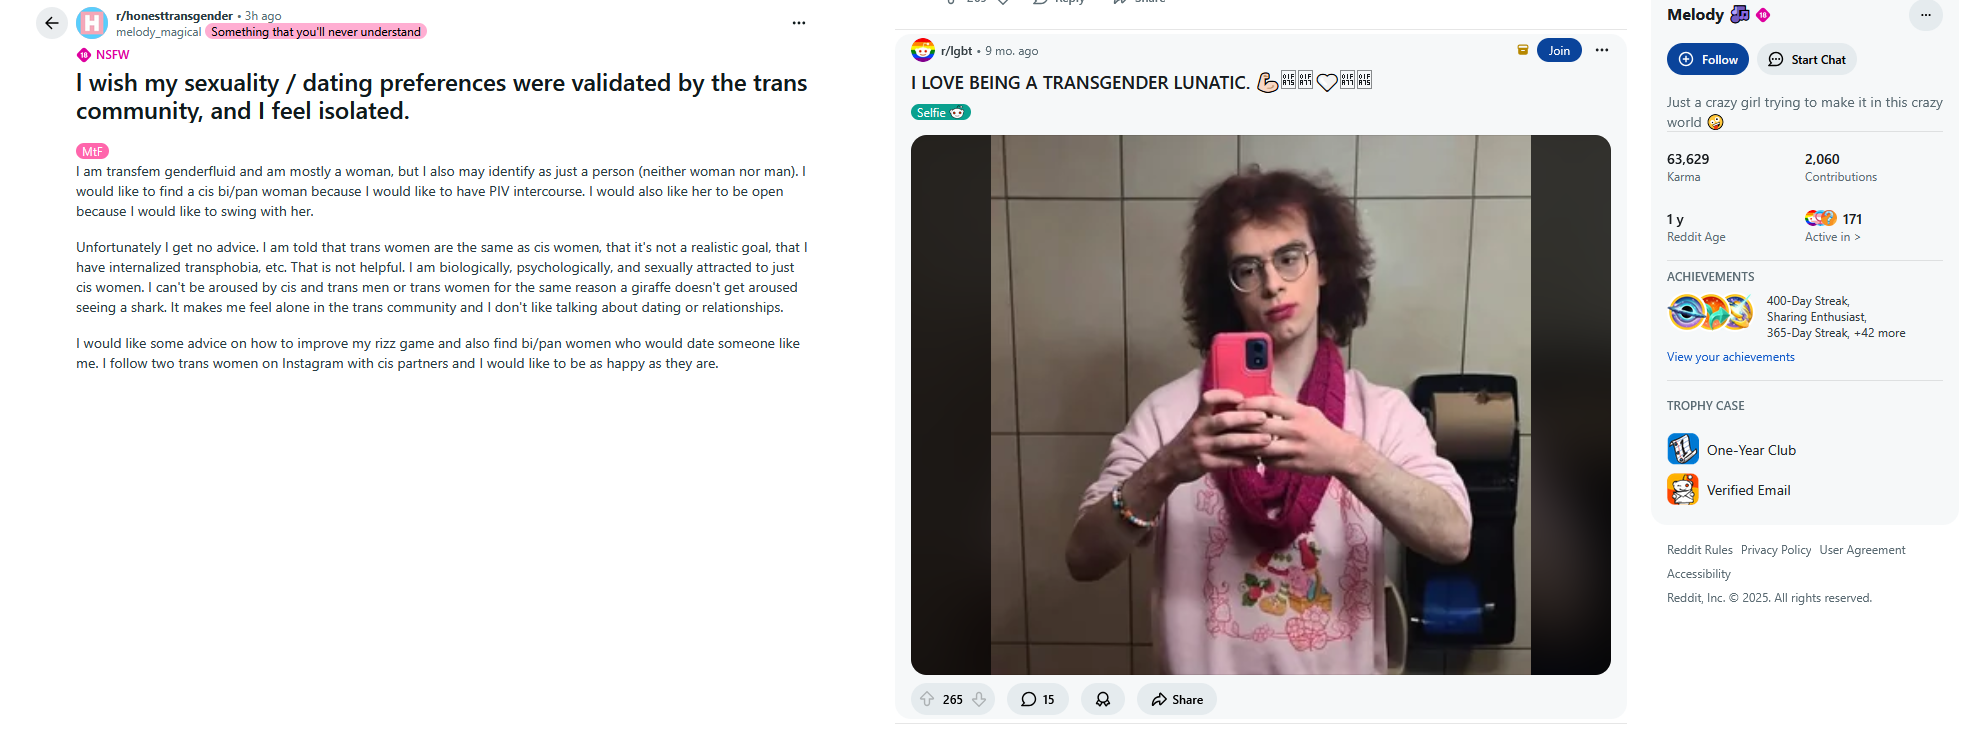Join the r/lgbt community
This screenshot has width=1983, height=733.
click(1559, 50)
